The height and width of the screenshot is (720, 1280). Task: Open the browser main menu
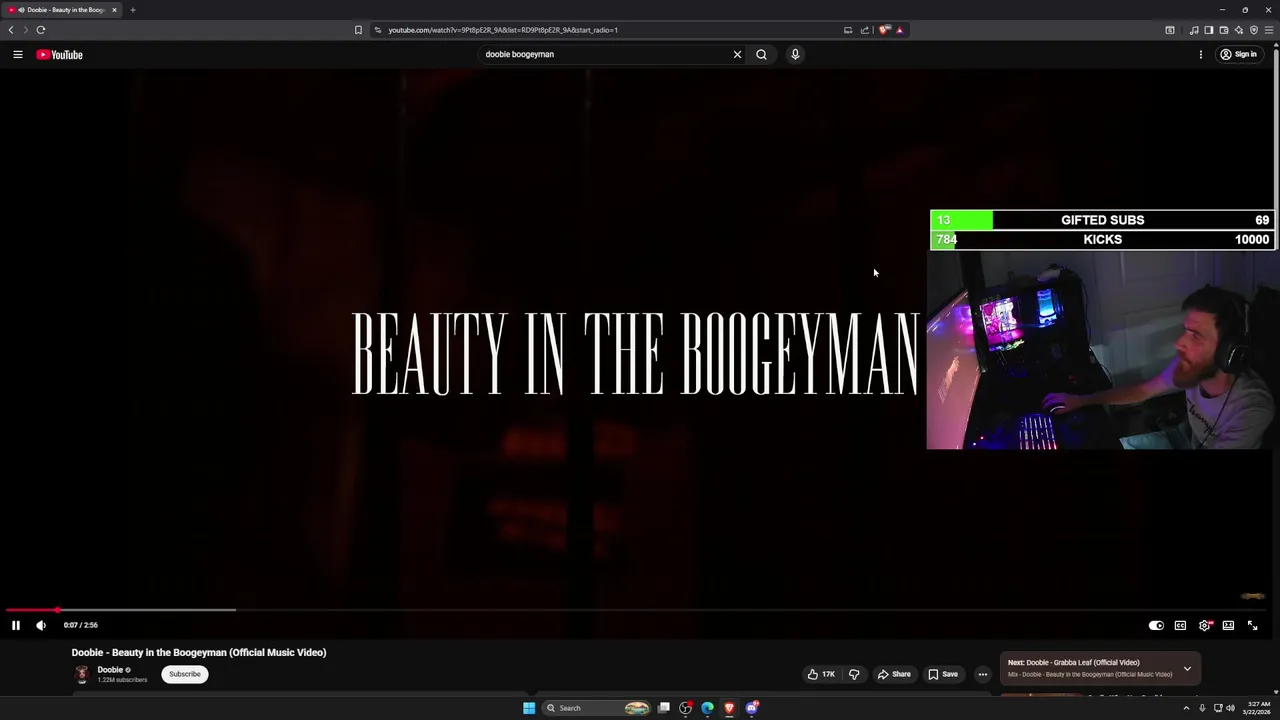(x=1269, y=30)
